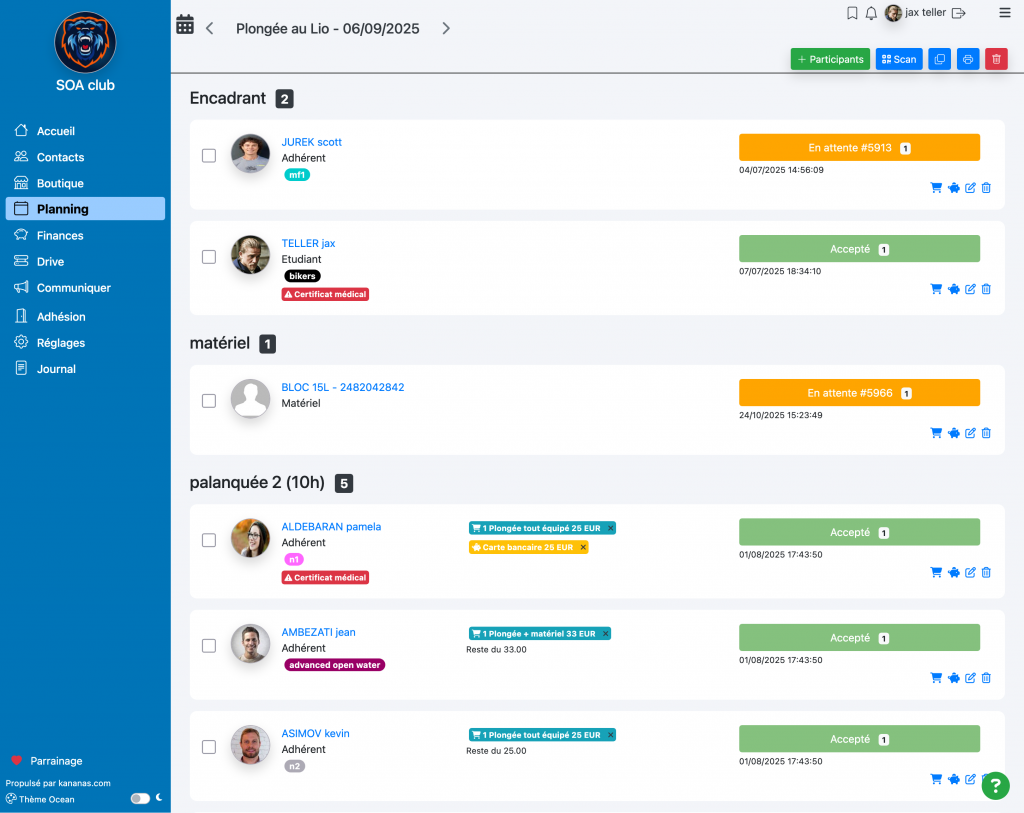Image resolution: width=1024 pixels, height=813 pixels.
Task: Go to next event with right chevron
Action: click(446, 28)
